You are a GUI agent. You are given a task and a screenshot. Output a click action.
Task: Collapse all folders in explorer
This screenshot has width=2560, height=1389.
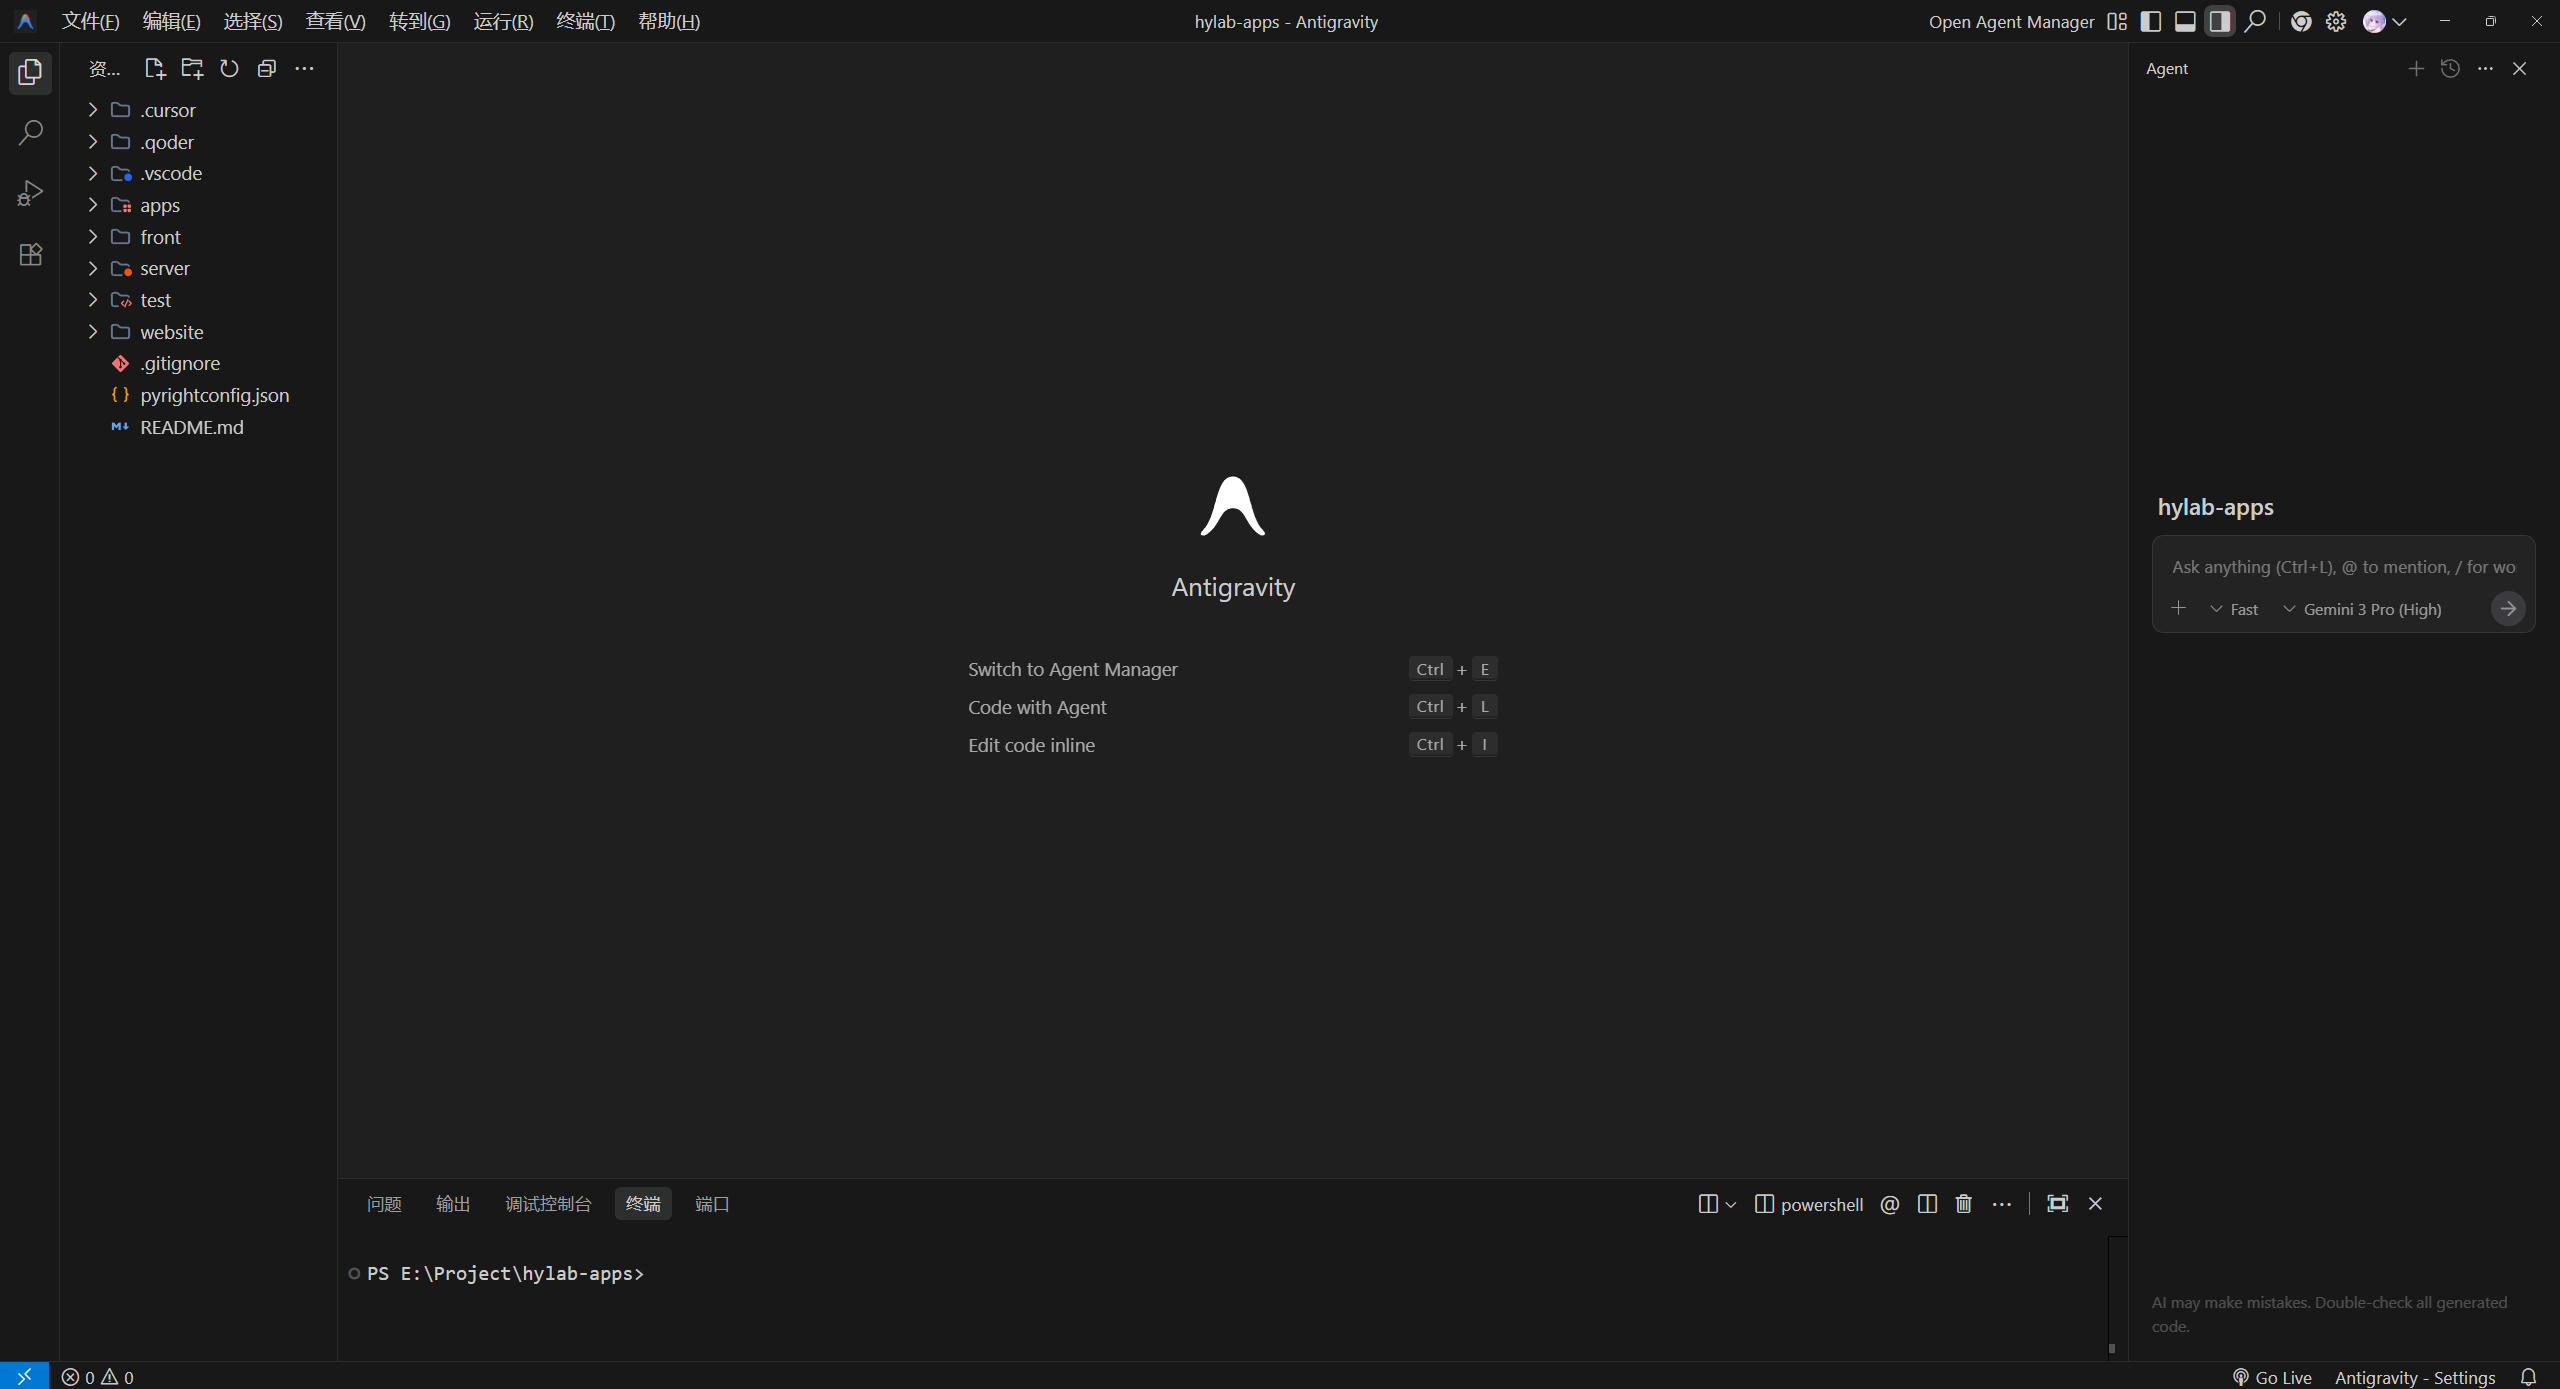[266, 68]
